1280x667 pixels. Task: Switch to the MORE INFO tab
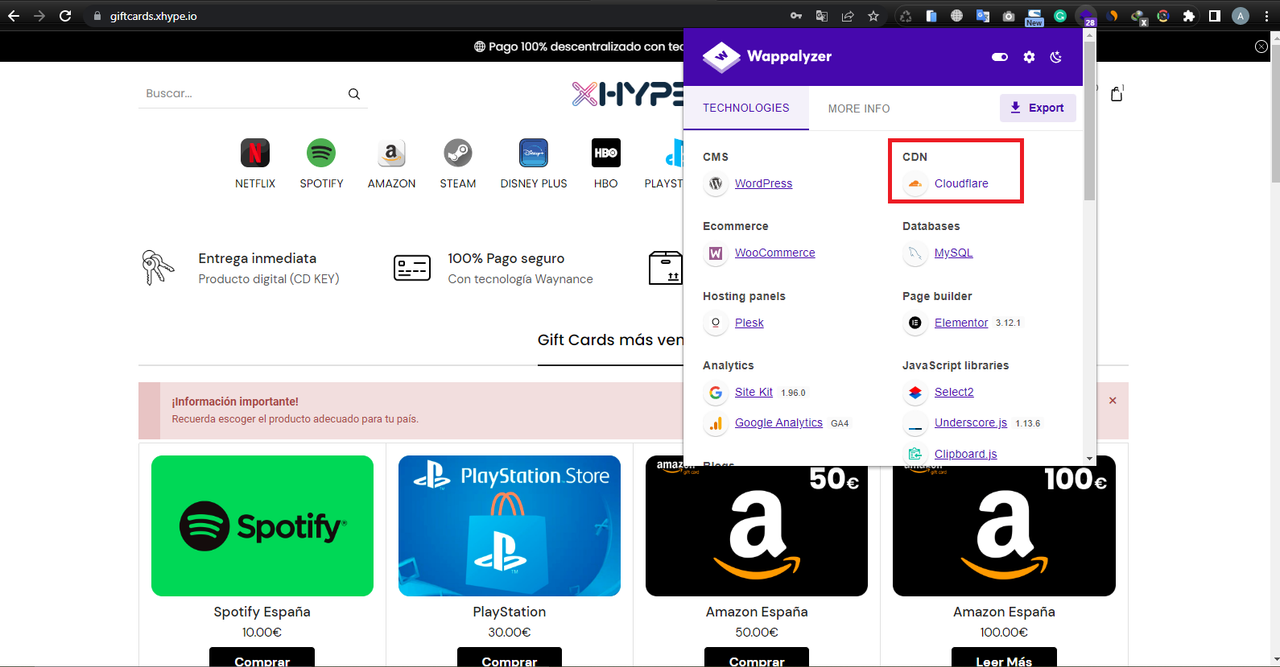859,108
